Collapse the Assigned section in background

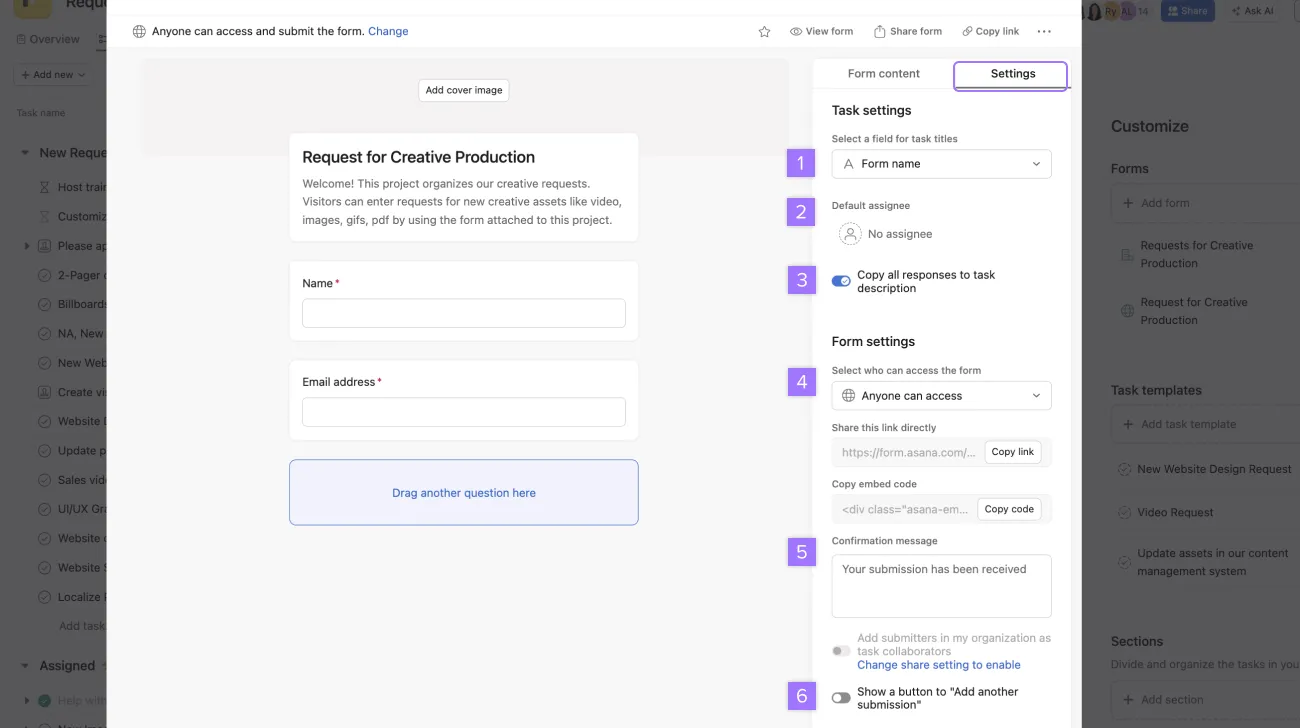25,666
